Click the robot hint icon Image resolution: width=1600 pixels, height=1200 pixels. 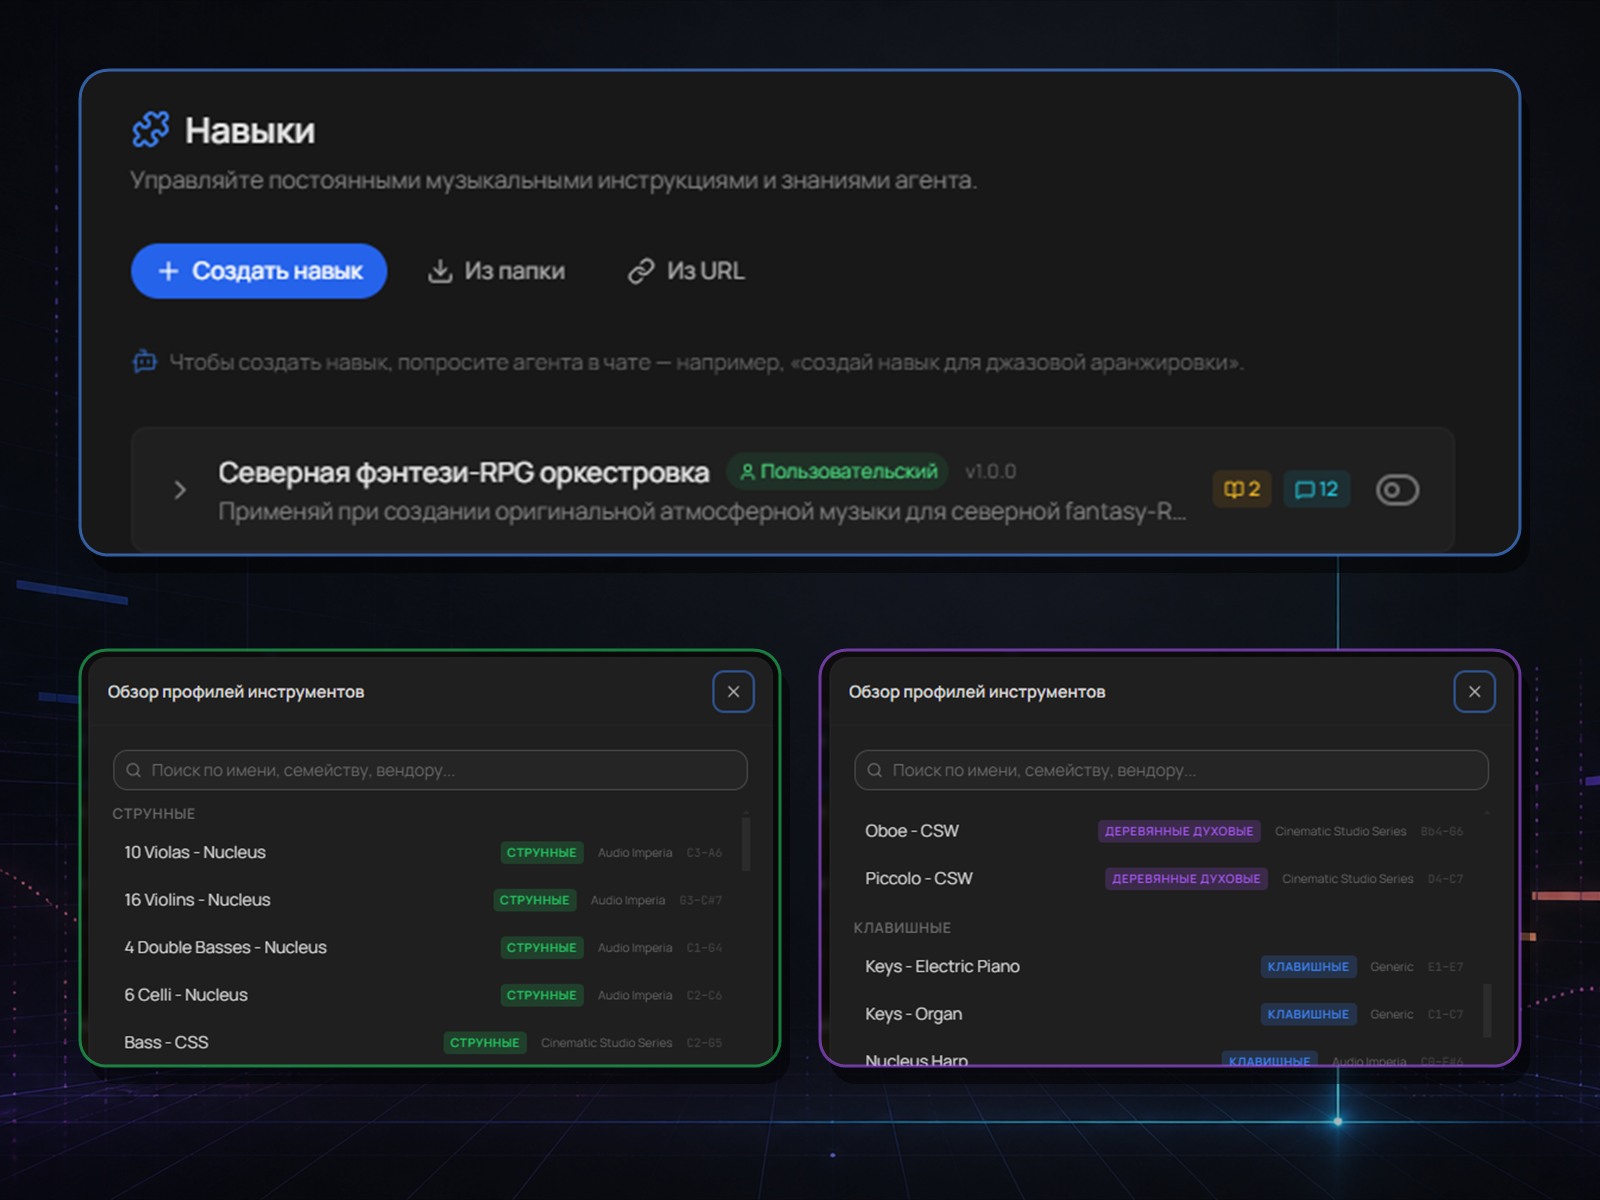[145, 361]
